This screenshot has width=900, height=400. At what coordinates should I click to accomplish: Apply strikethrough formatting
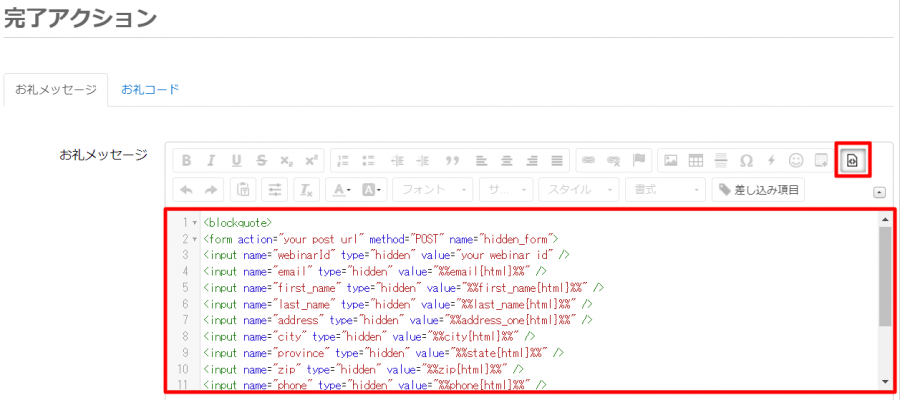(x=261, y=161)
